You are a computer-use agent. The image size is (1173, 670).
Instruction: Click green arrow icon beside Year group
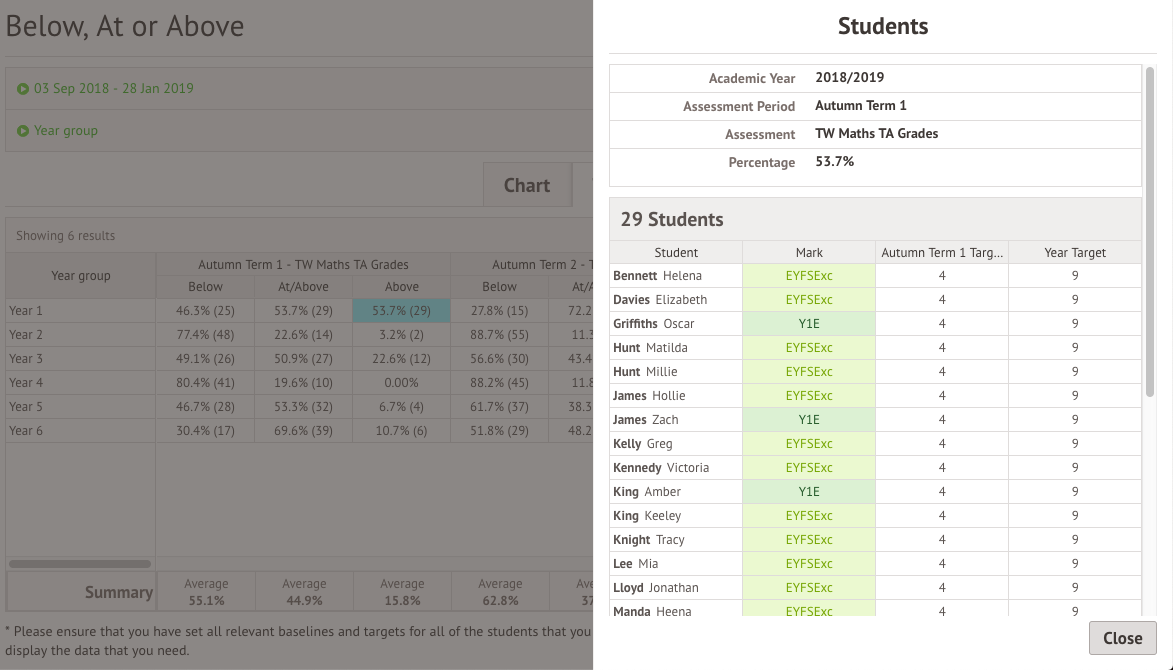23,130
